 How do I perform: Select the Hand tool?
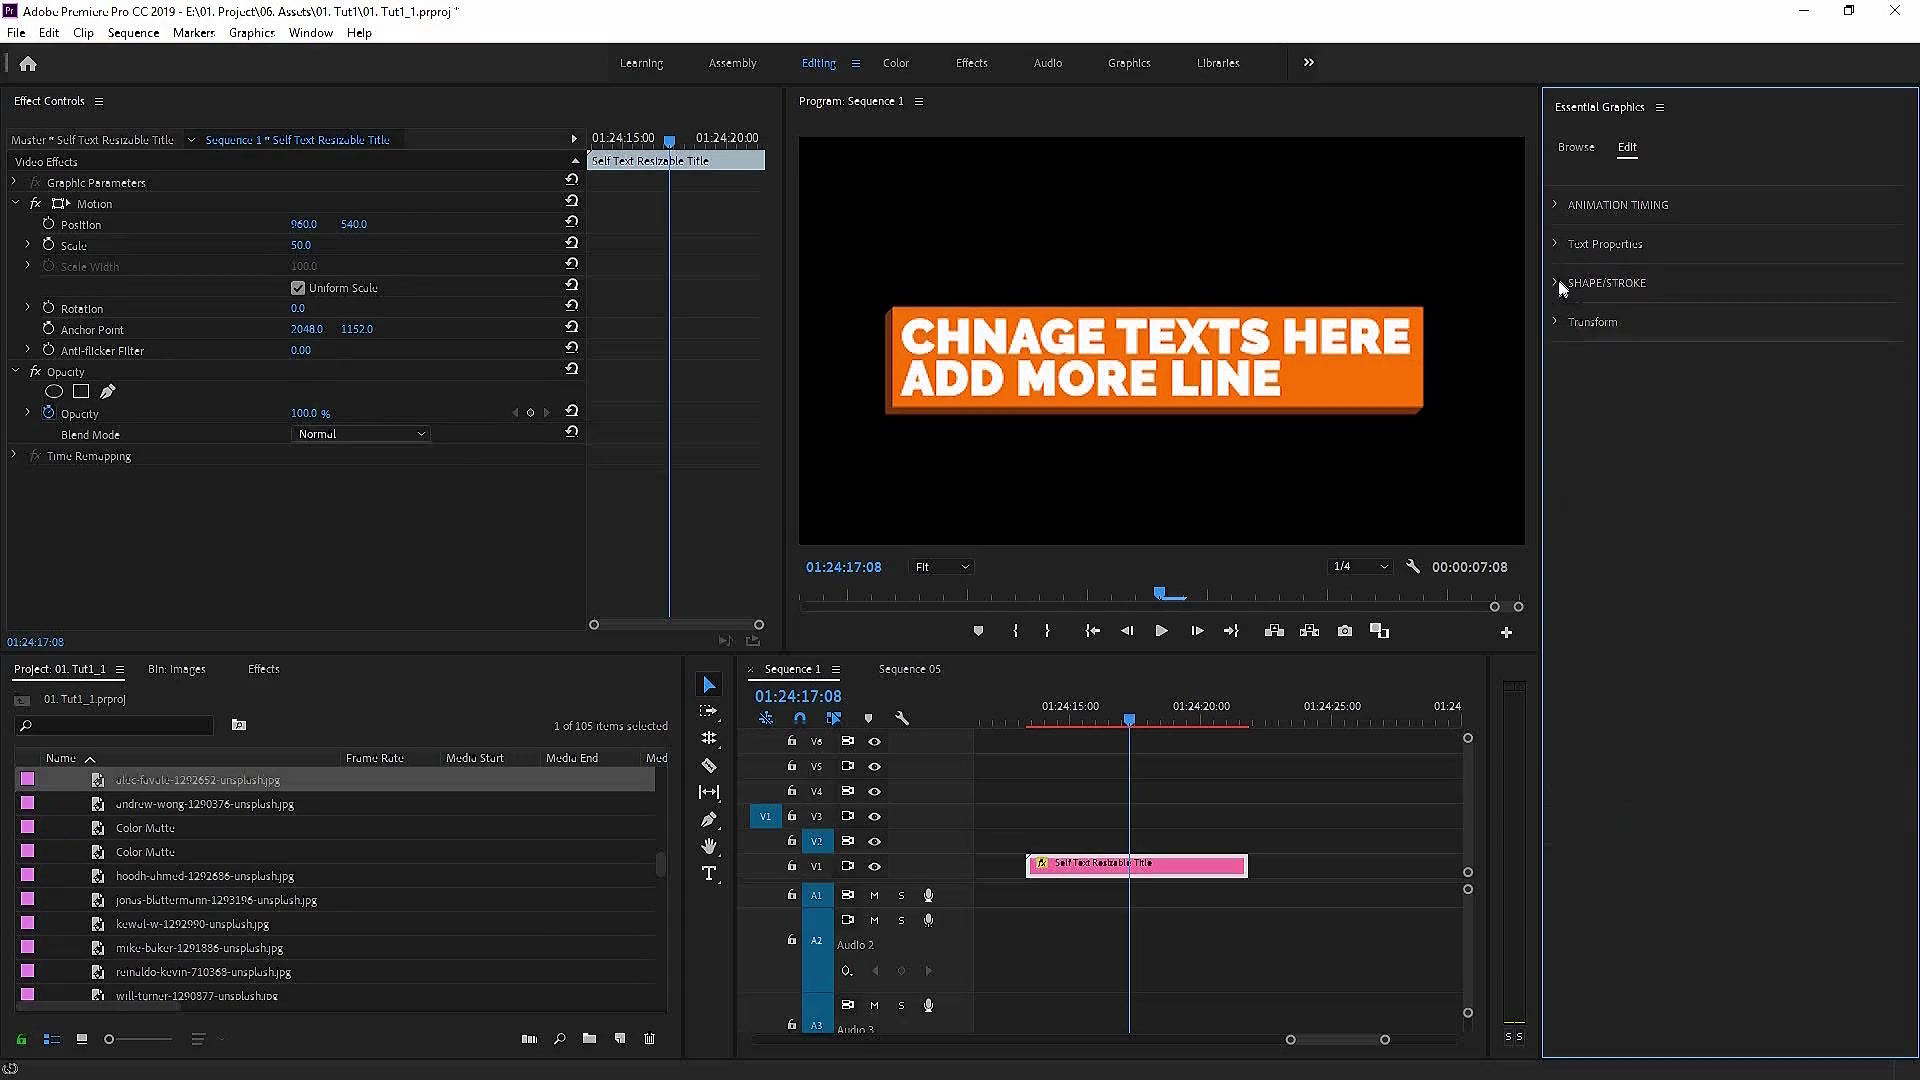tap(709, 846)
